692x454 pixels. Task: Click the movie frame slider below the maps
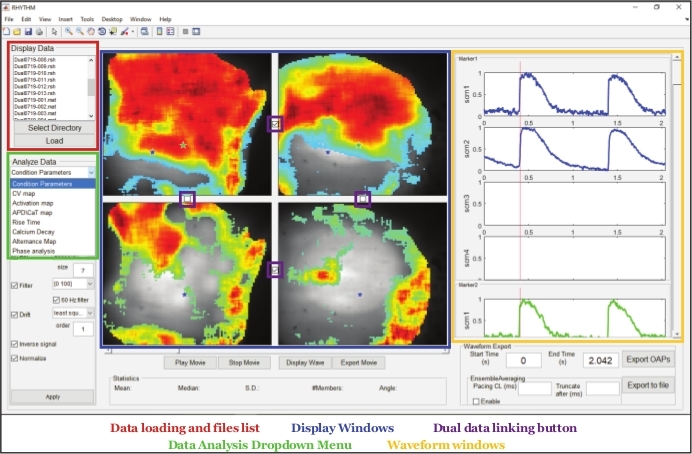click(x=275, y=352)
